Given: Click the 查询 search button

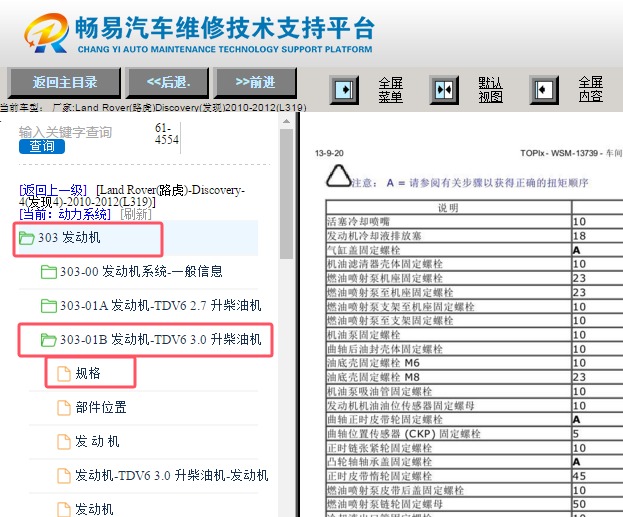Looking at the screenshot, I should click(x=41, y=146).
